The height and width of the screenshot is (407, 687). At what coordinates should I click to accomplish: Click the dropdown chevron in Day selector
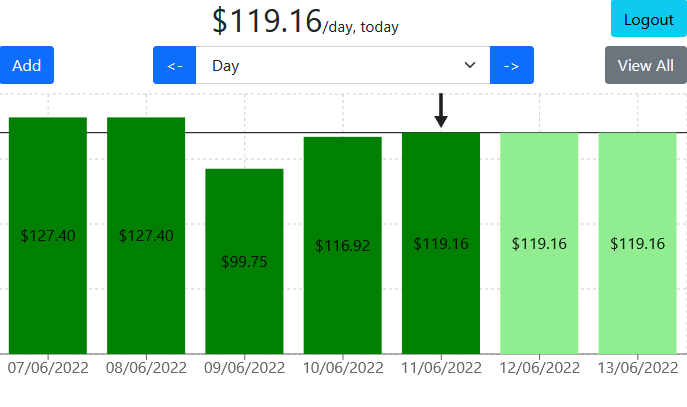click(470, 65)
